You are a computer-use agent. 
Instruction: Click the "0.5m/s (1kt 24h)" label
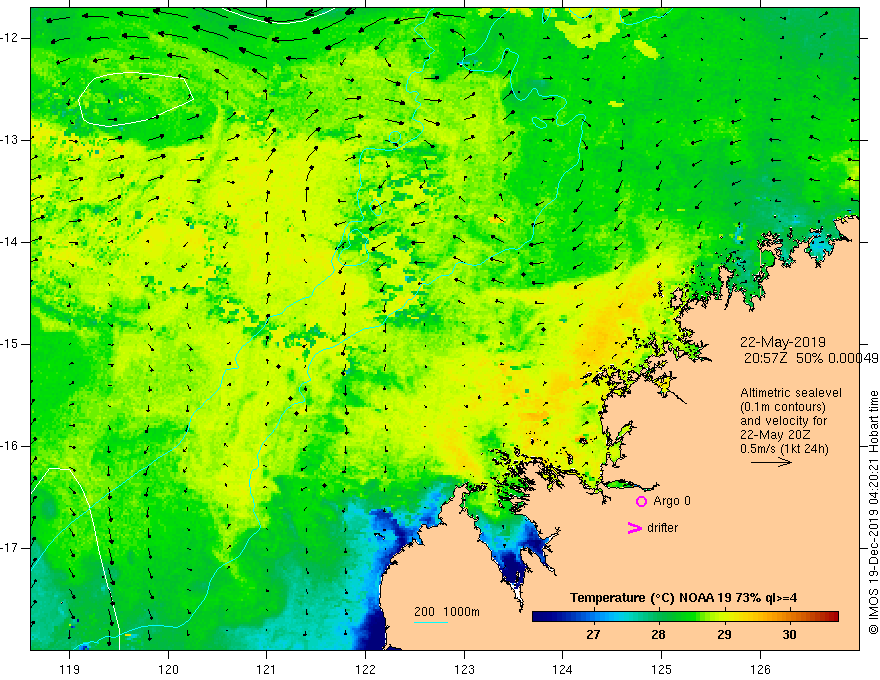784,448
